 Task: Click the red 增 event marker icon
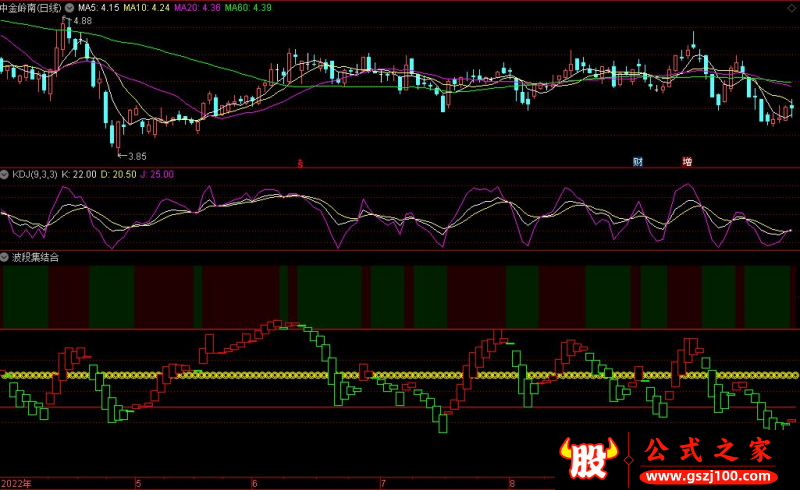687,161
